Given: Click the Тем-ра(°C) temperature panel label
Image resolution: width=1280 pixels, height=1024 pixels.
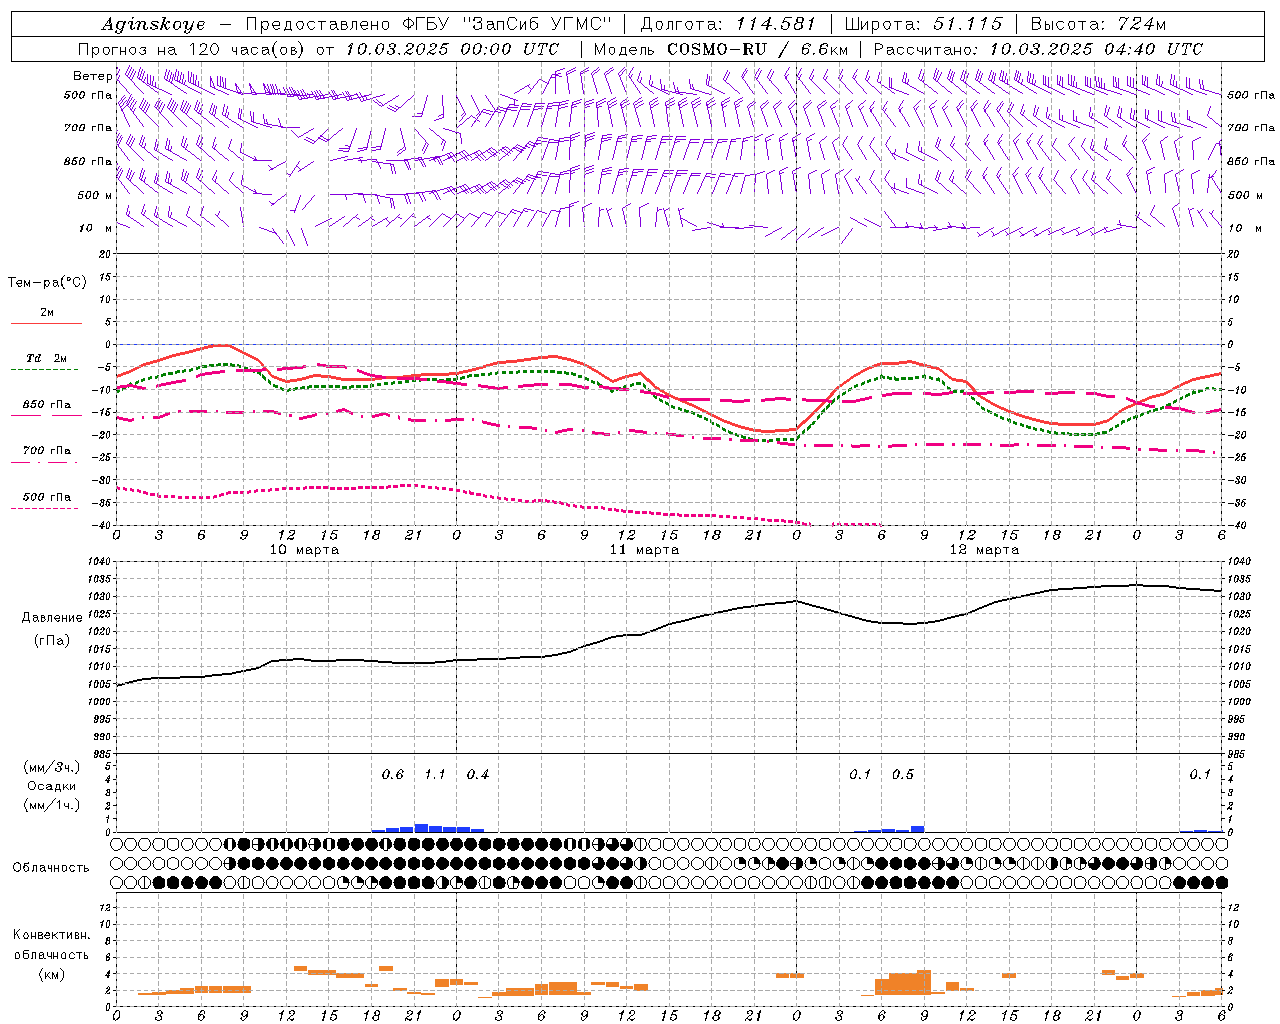Looking at the screenshot, I should [47, 283].
